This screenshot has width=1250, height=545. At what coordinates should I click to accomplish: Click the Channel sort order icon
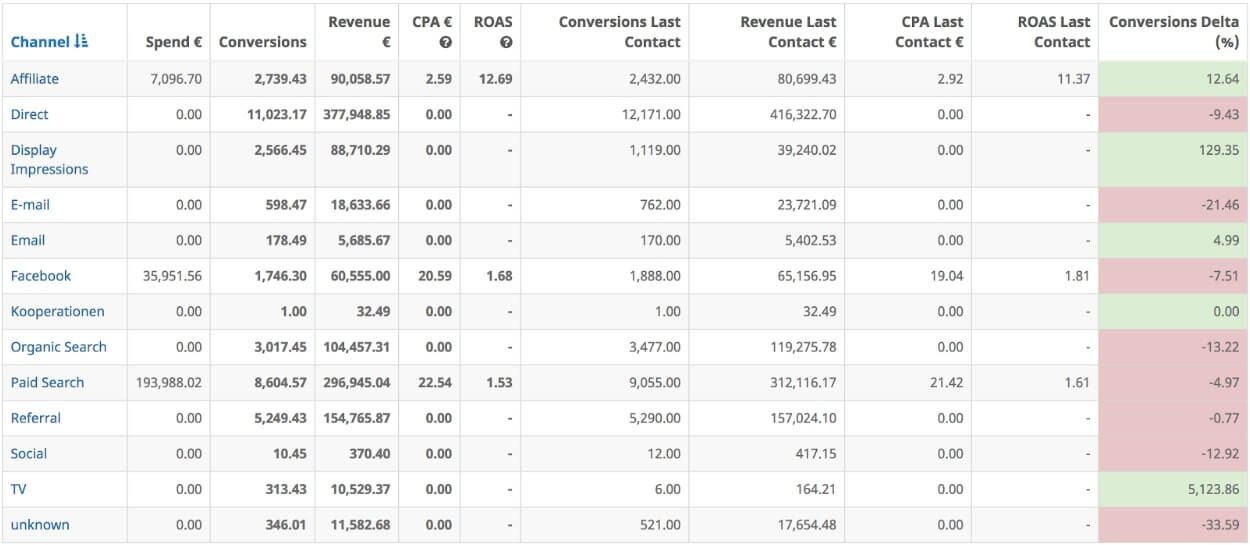pyautogui.click(x=81, y=42)
